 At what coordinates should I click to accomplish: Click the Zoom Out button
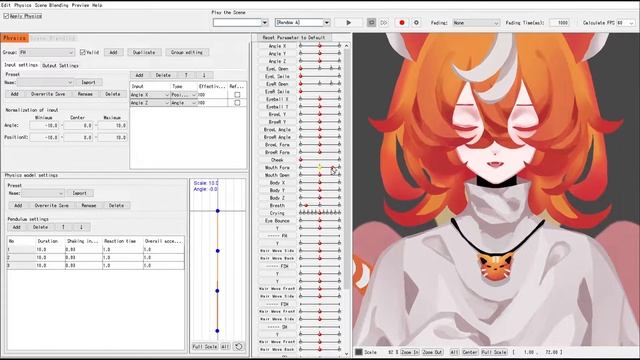[x=432, y=352]
